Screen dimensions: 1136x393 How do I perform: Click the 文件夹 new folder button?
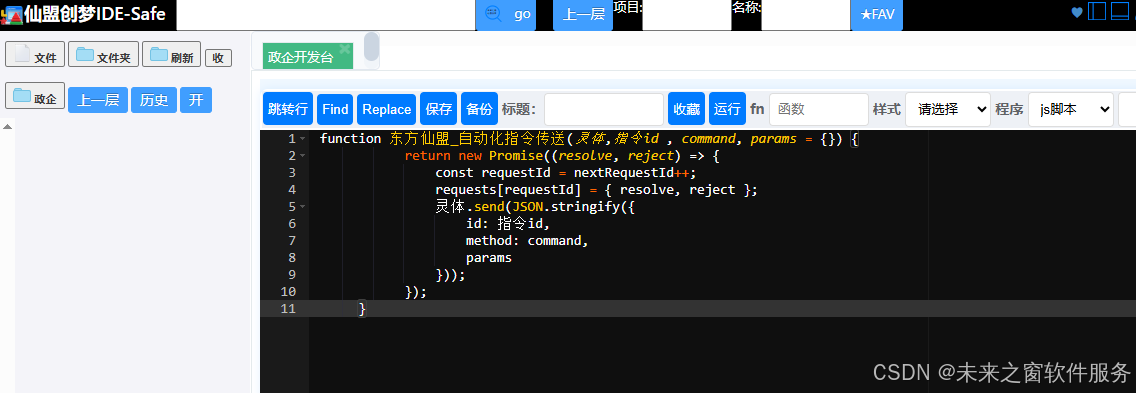point(103,54)
